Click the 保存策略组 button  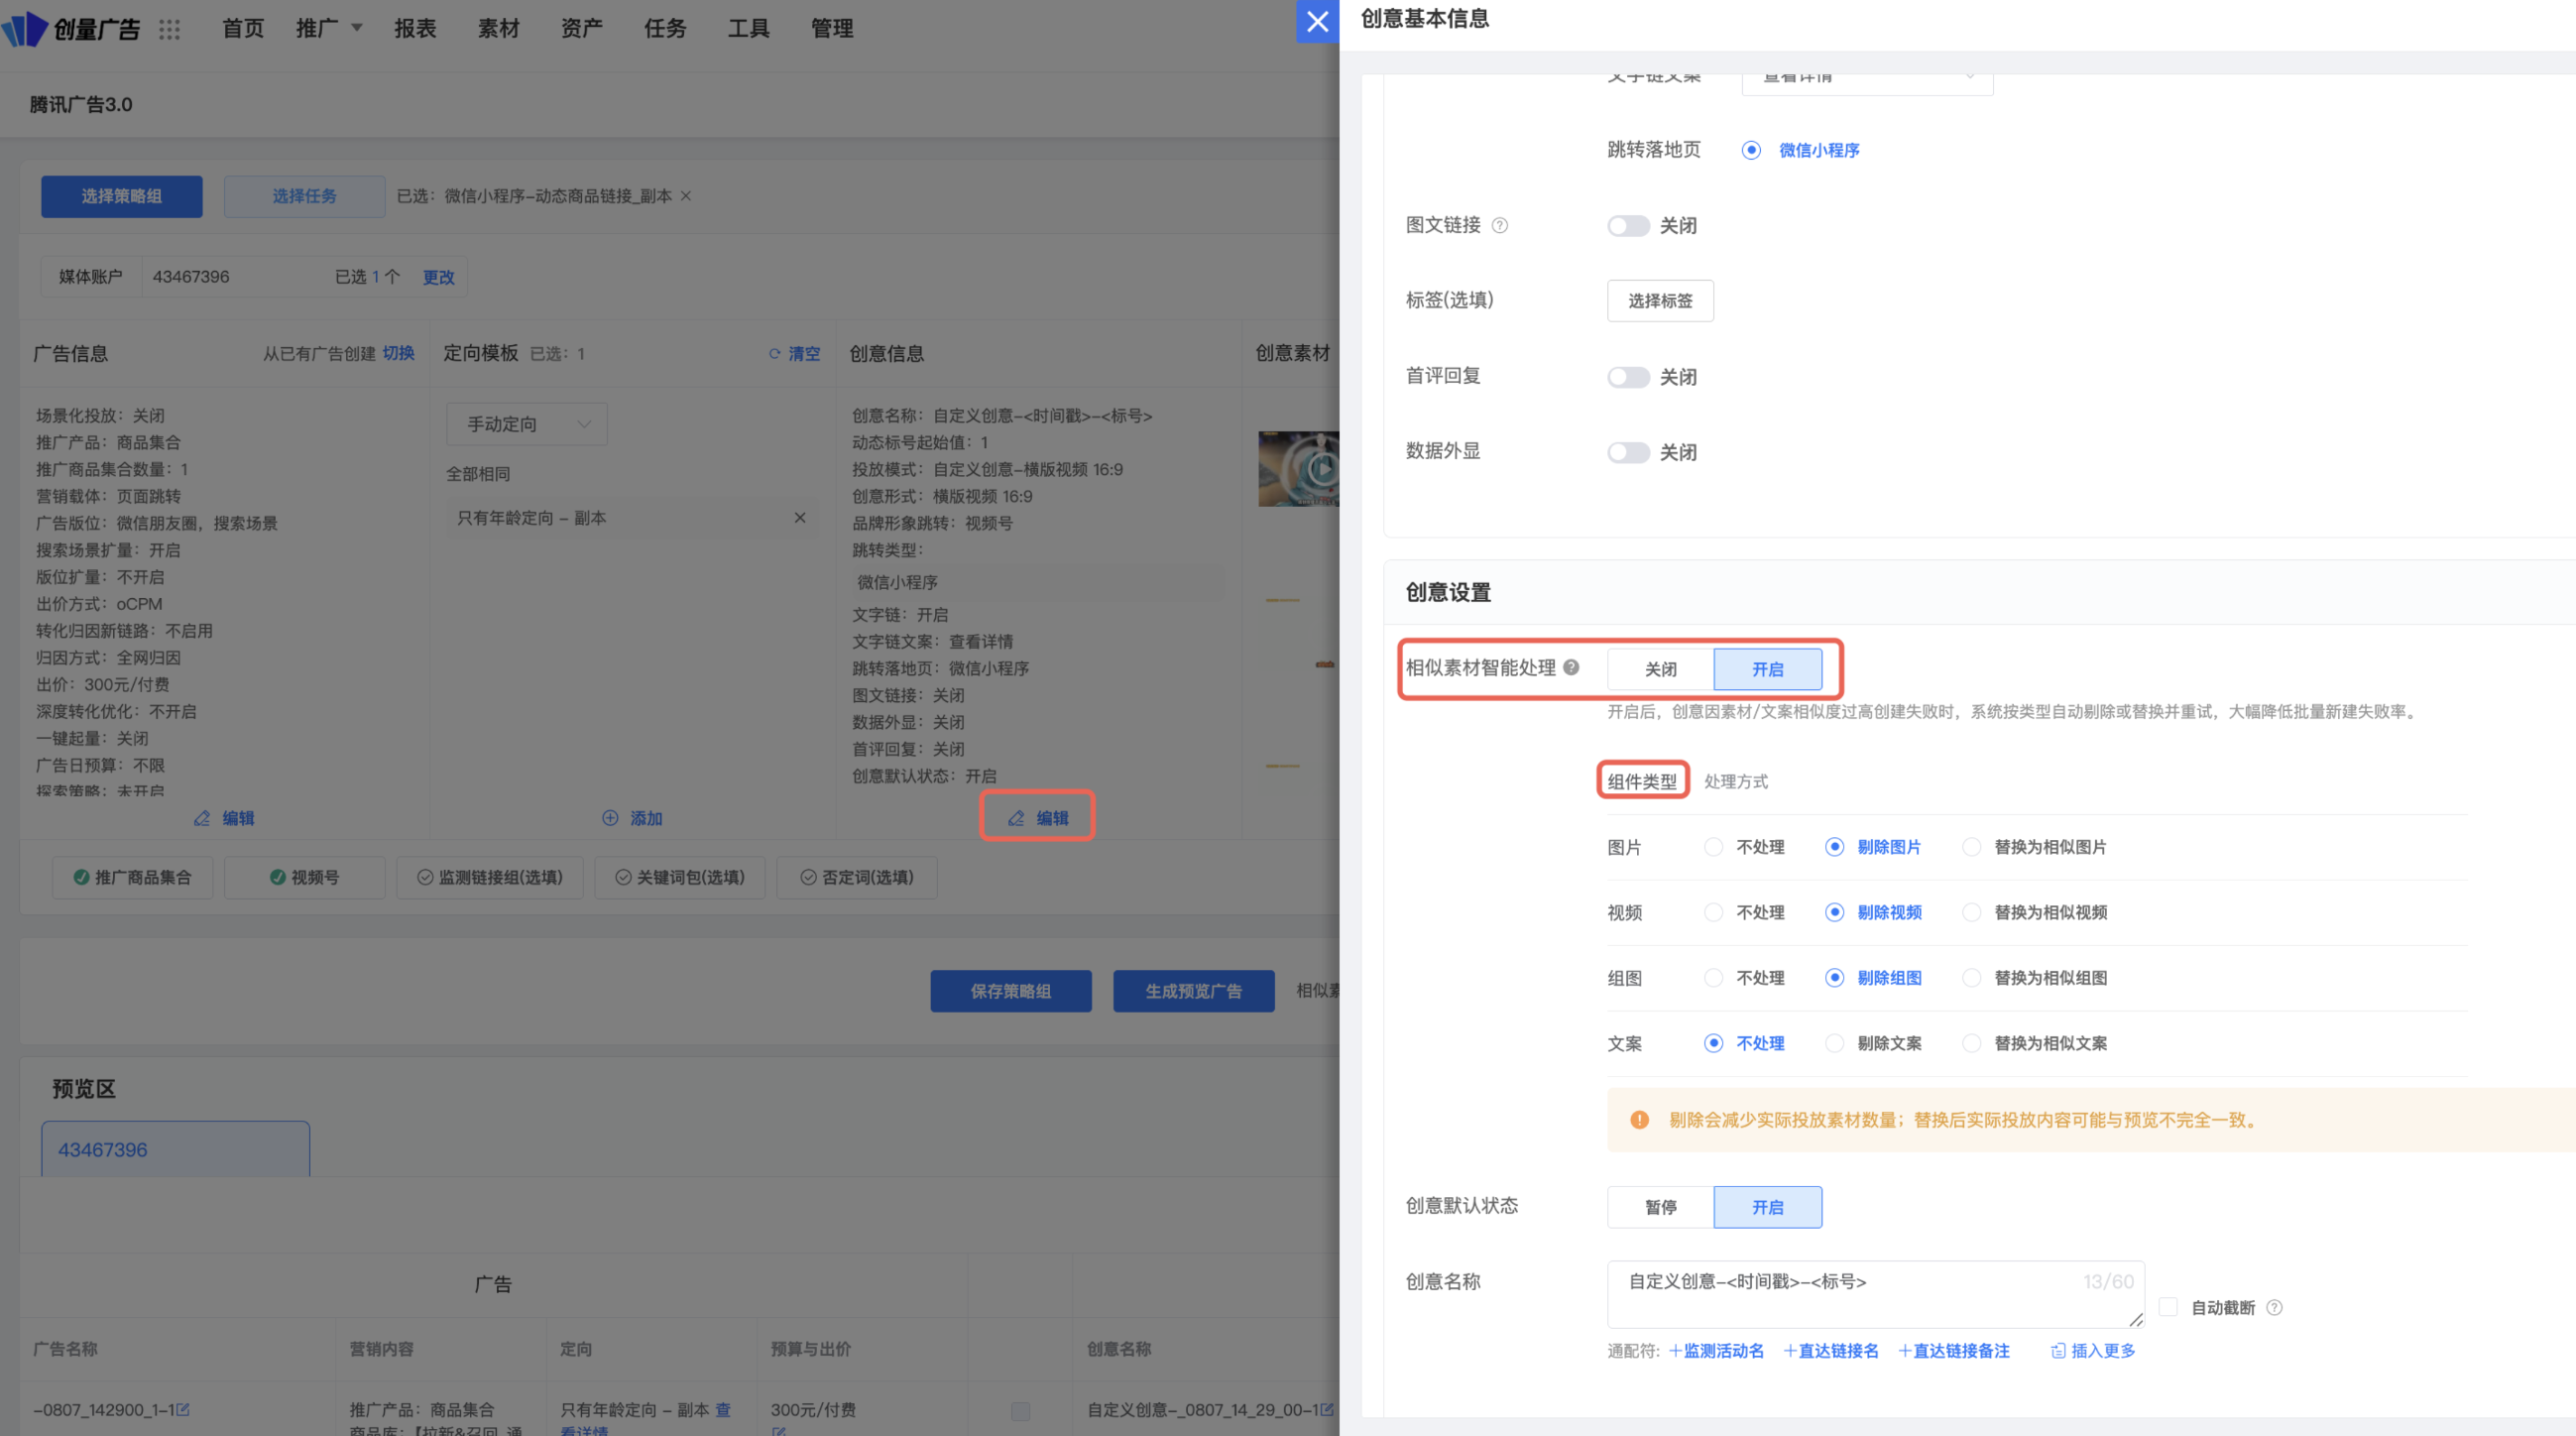pyautogui.click(x=1011, y=991)
